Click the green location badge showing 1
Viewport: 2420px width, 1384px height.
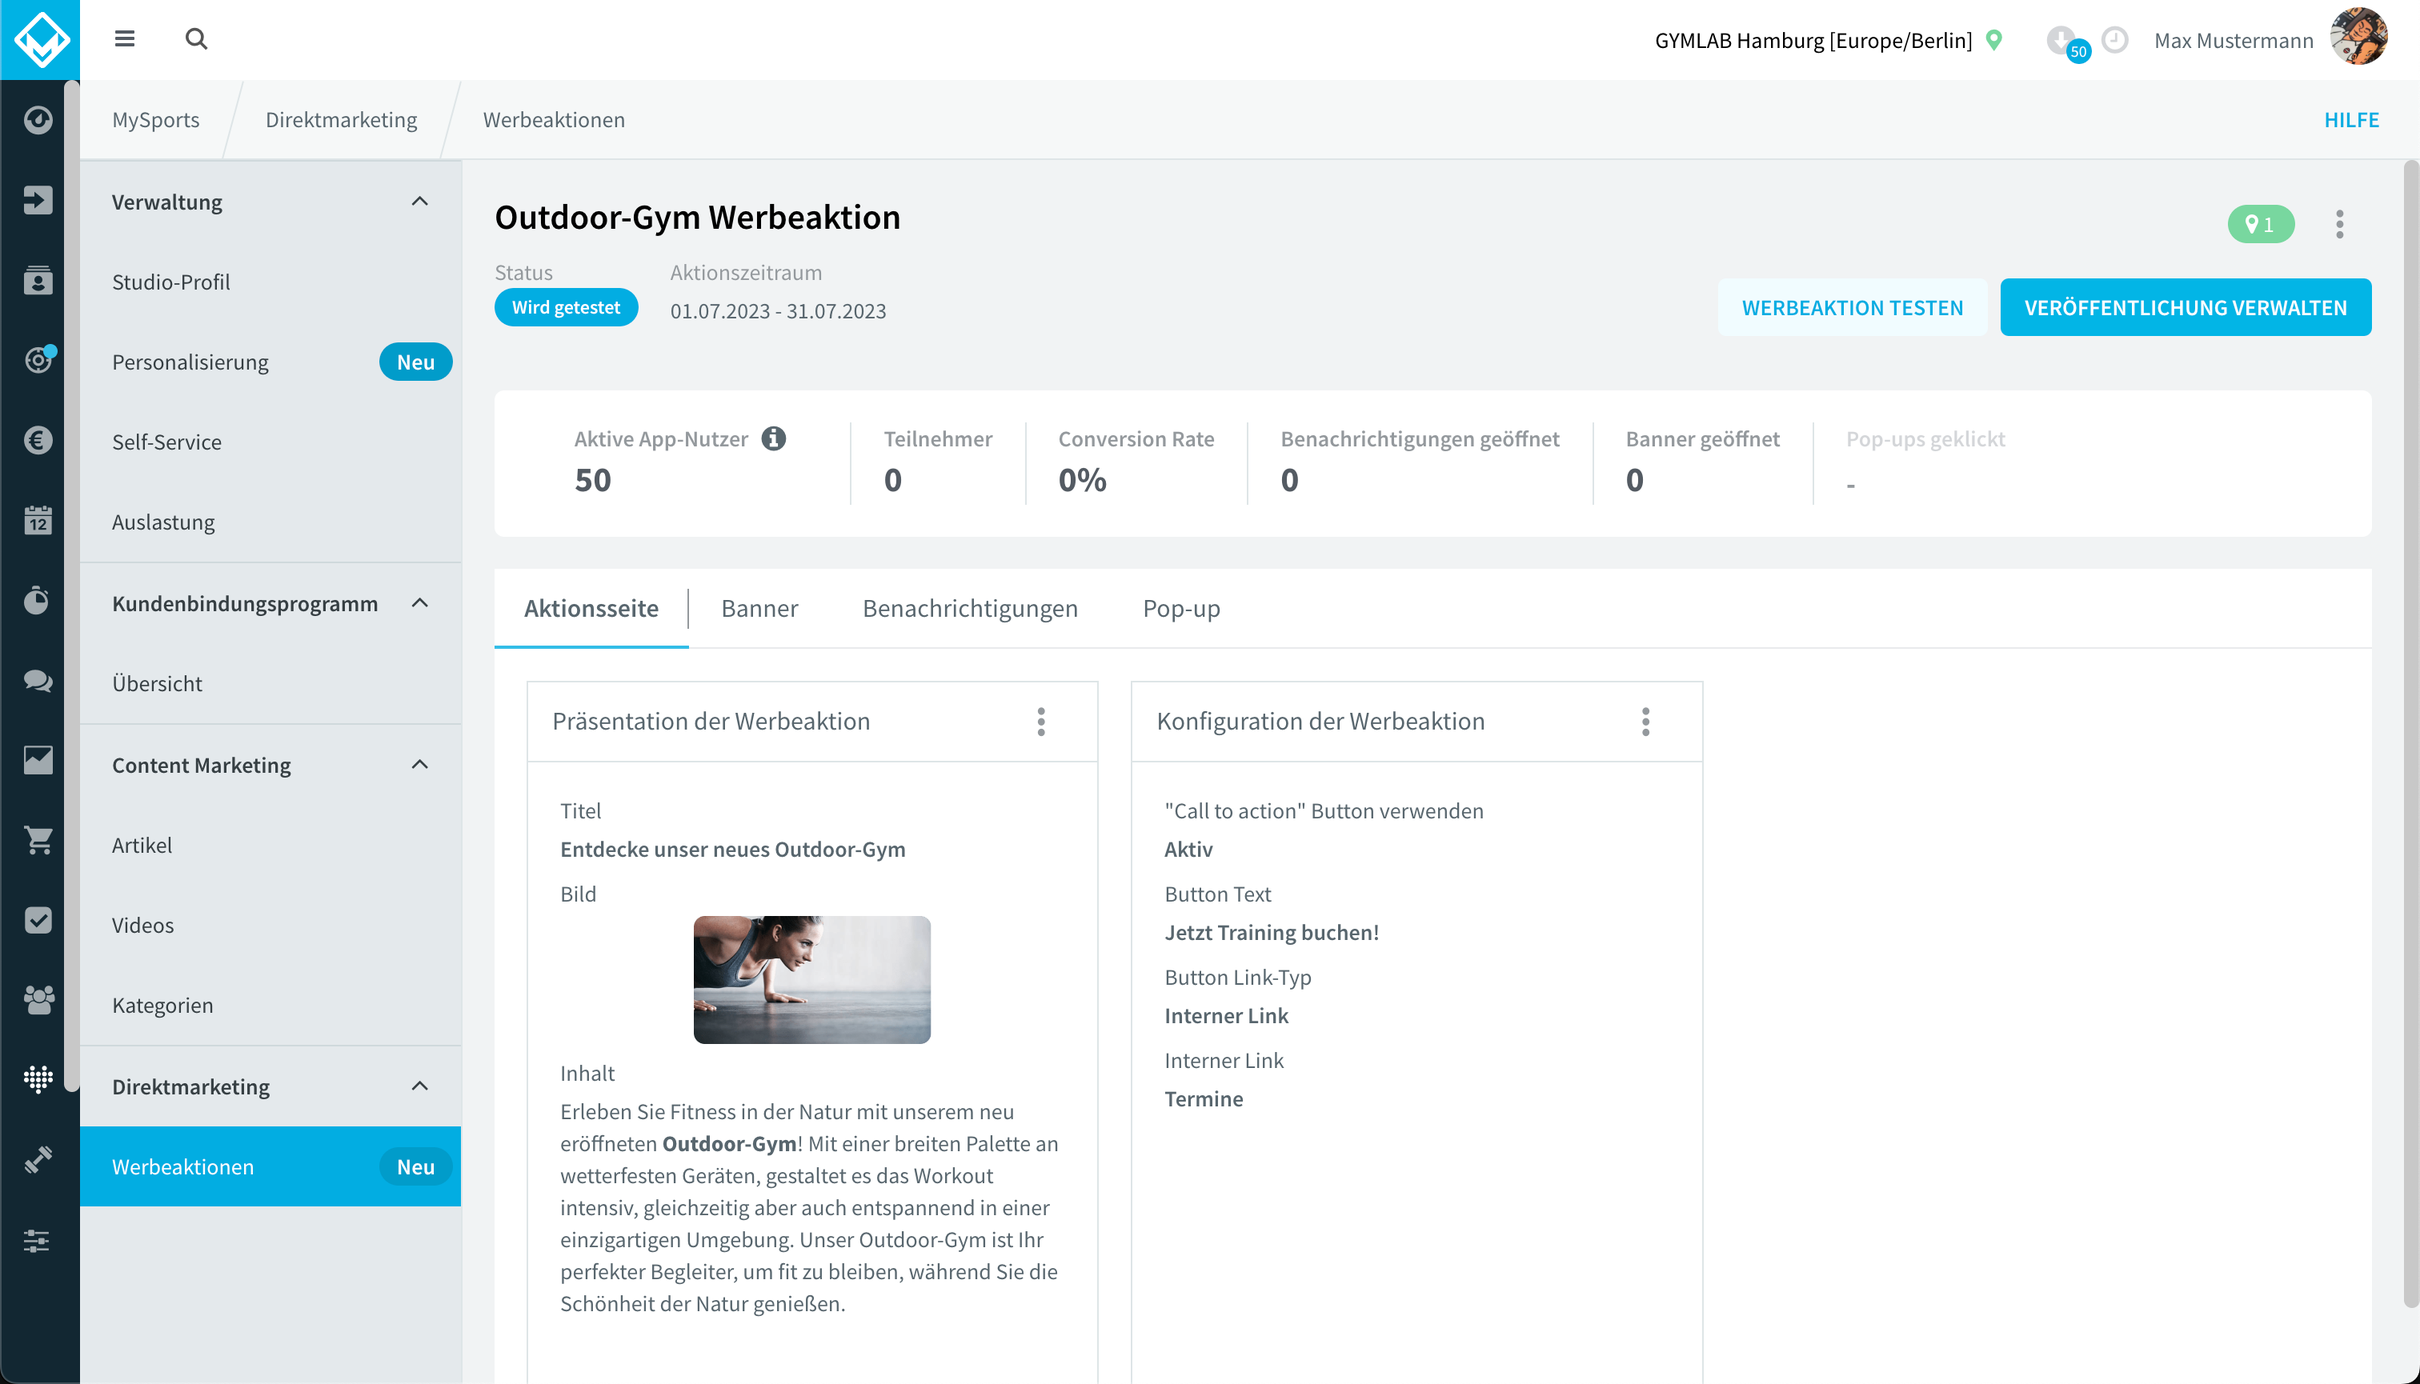click(2261, 224)
